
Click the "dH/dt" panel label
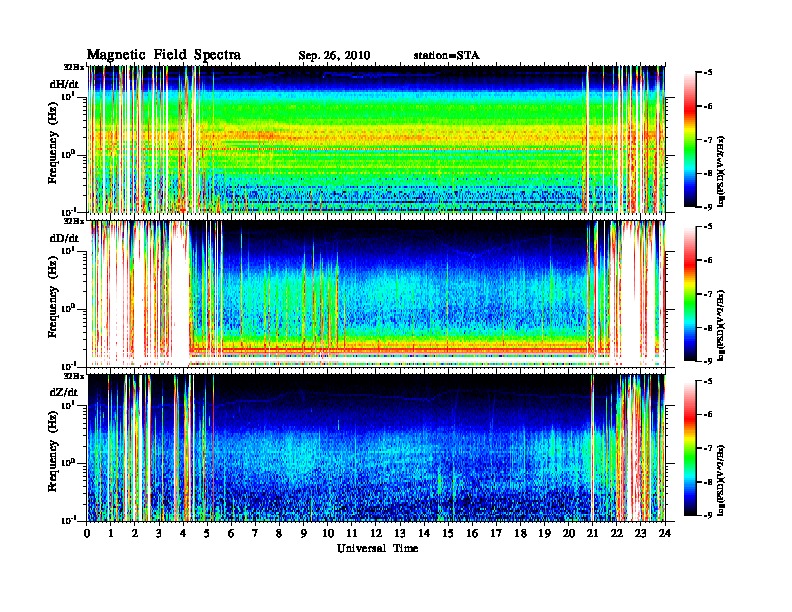(64, 84)
